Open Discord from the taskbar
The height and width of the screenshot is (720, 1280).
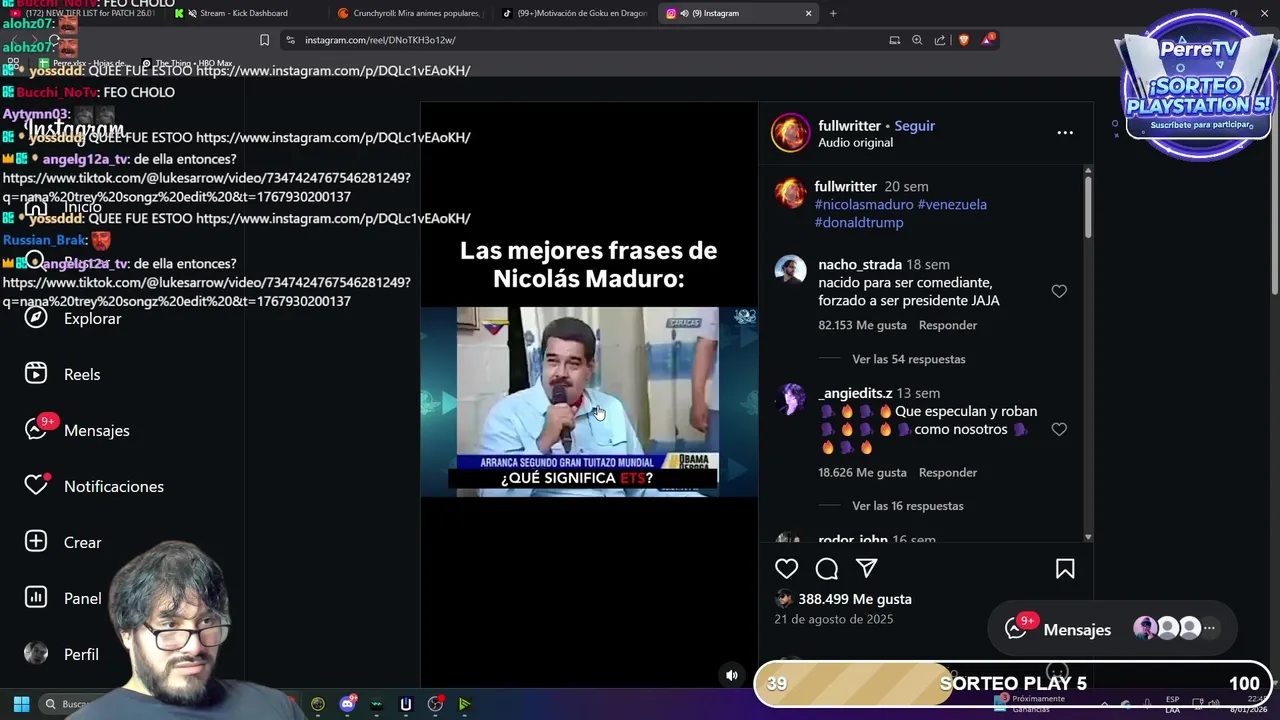tap(347, 704)
